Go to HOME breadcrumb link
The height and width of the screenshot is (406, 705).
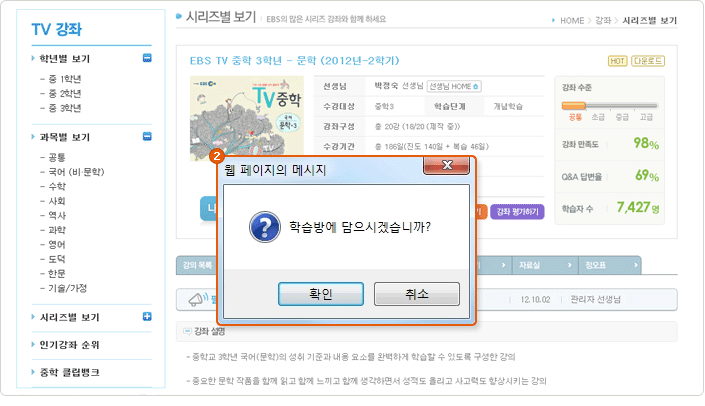pyautogui.click(x=572, y=21)
